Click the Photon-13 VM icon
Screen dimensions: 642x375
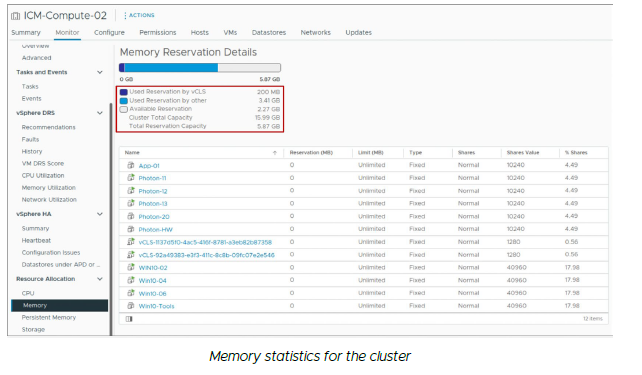131,203
